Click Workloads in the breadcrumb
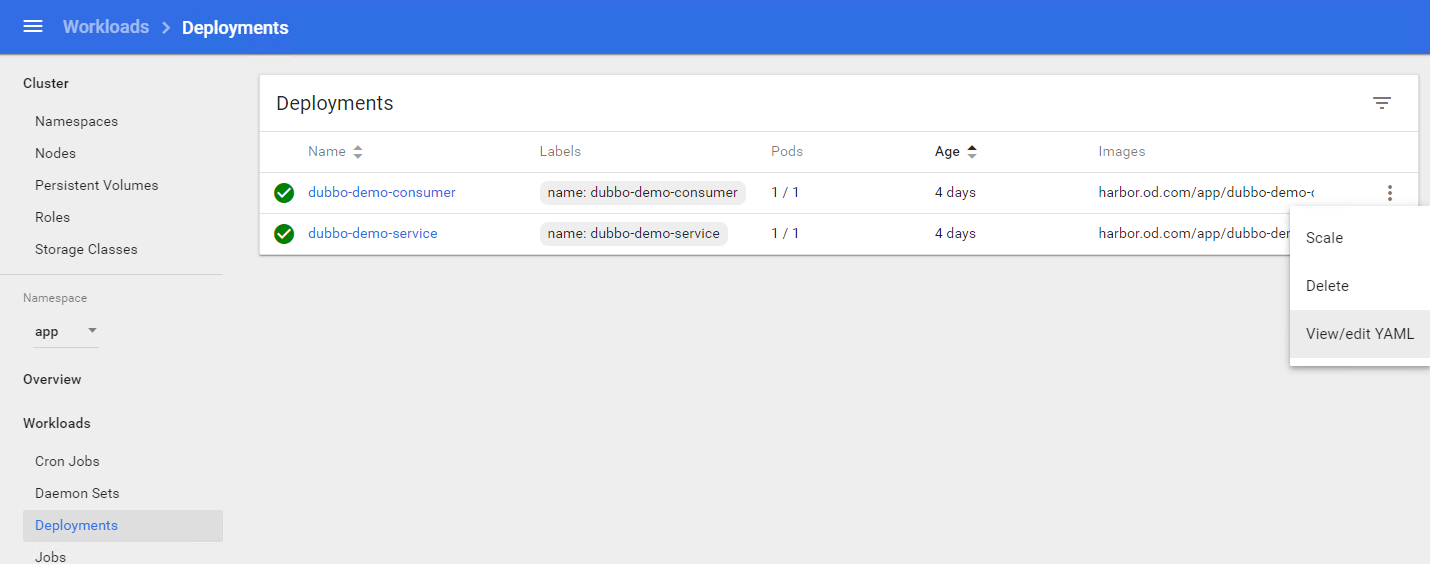The width and height of the screenshot is (1430, 564). (106, 27)
